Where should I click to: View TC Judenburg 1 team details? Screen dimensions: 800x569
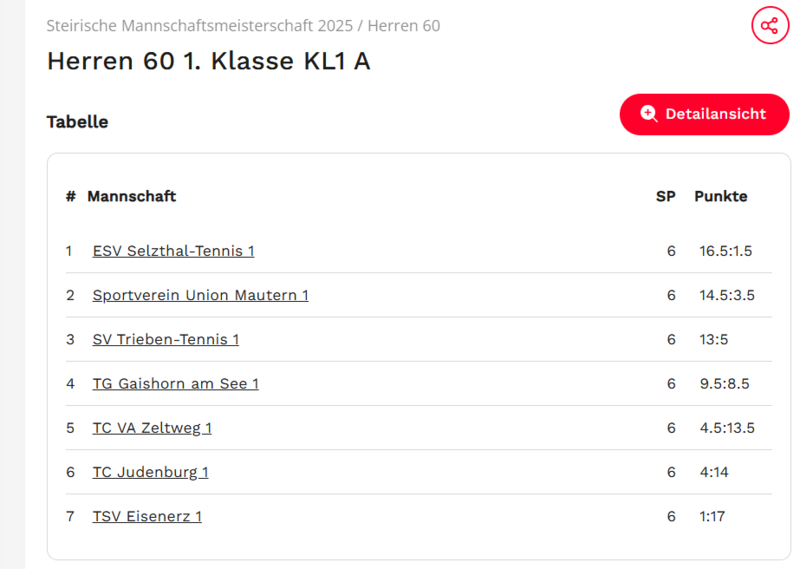[150, 472]
